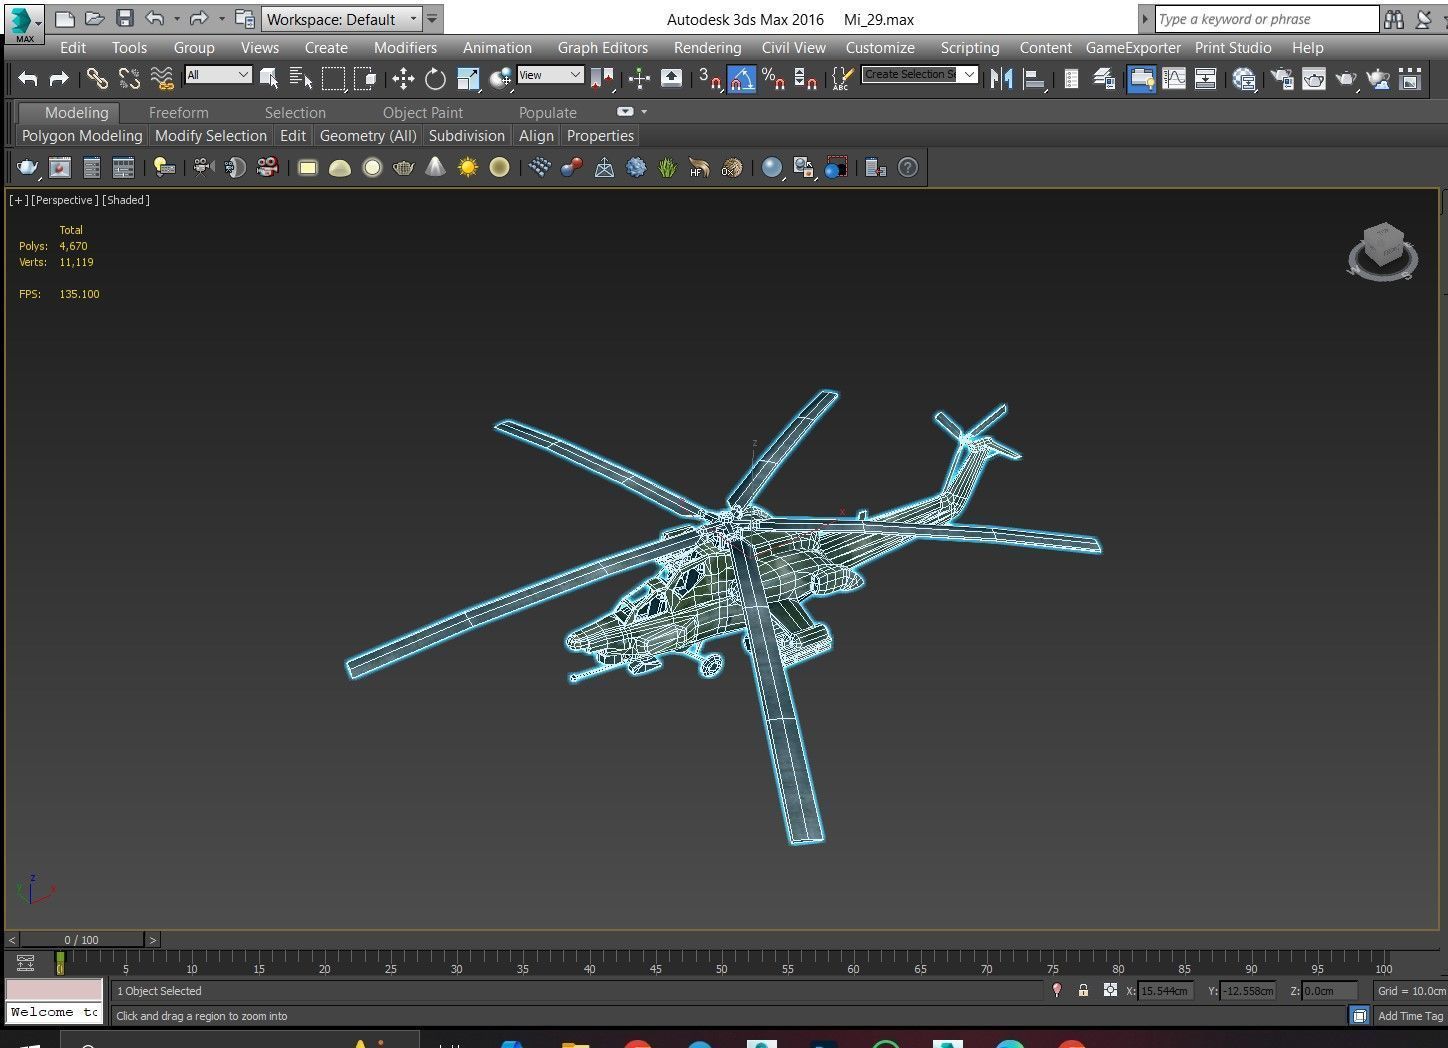
Task: Click Bind to Space Warp icon
Action: click(x=161, y=78)
